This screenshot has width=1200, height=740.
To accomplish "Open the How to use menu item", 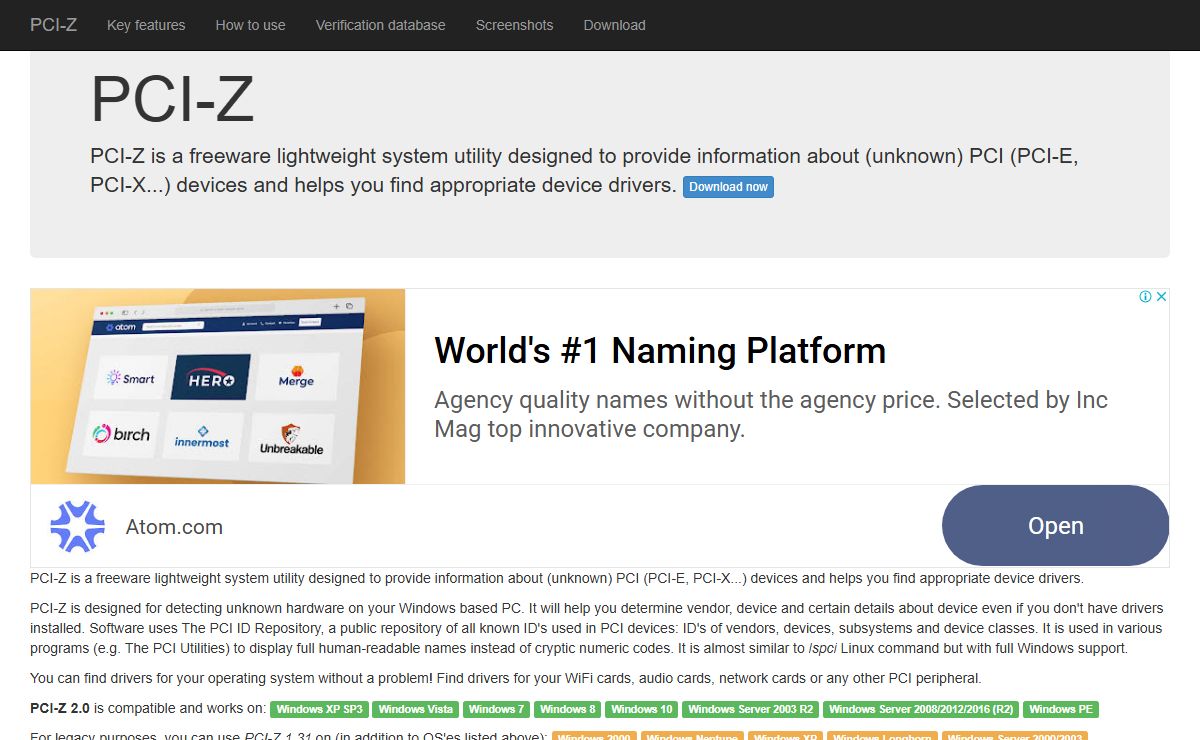I will pos(250,25).
